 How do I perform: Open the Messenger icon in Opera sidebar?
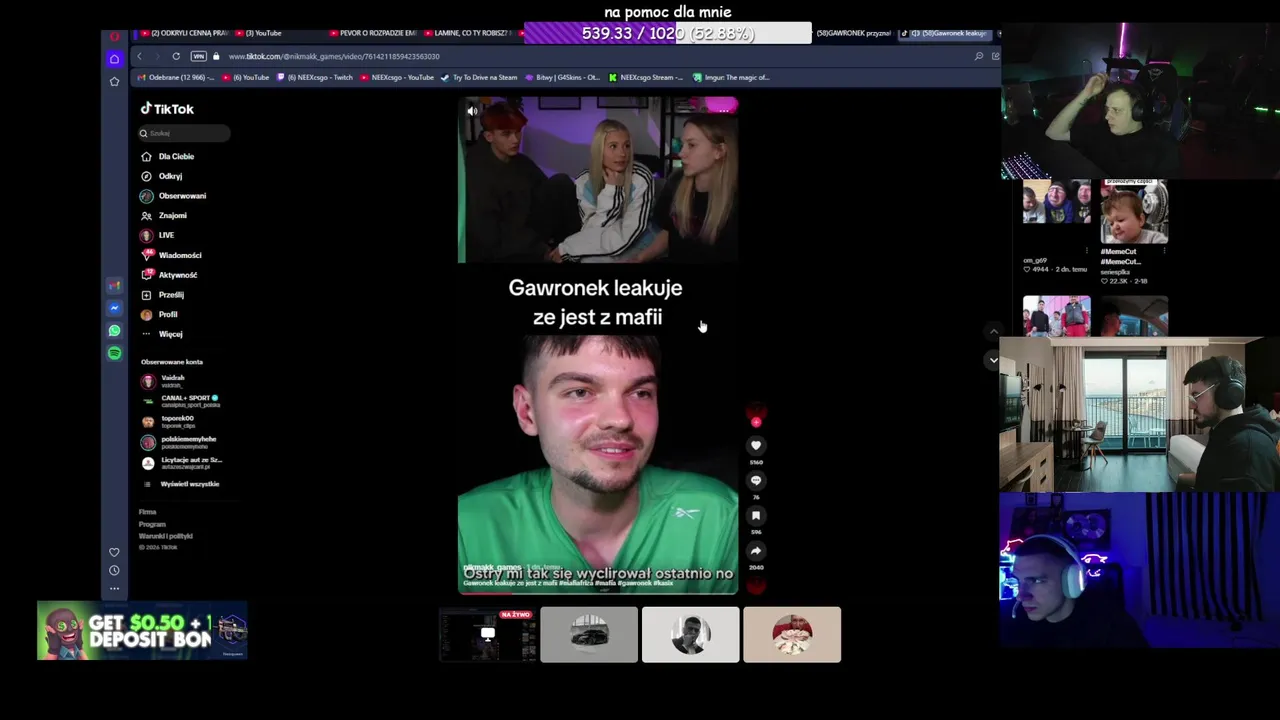(114, 308)
